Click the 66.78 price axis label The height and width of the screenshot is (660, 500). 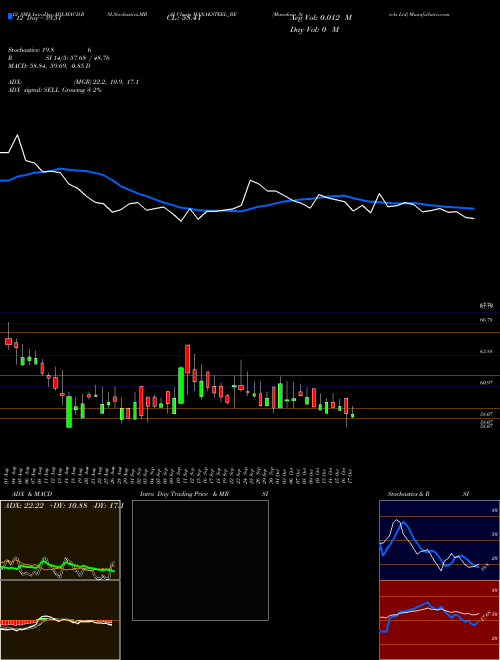(486, 320)
